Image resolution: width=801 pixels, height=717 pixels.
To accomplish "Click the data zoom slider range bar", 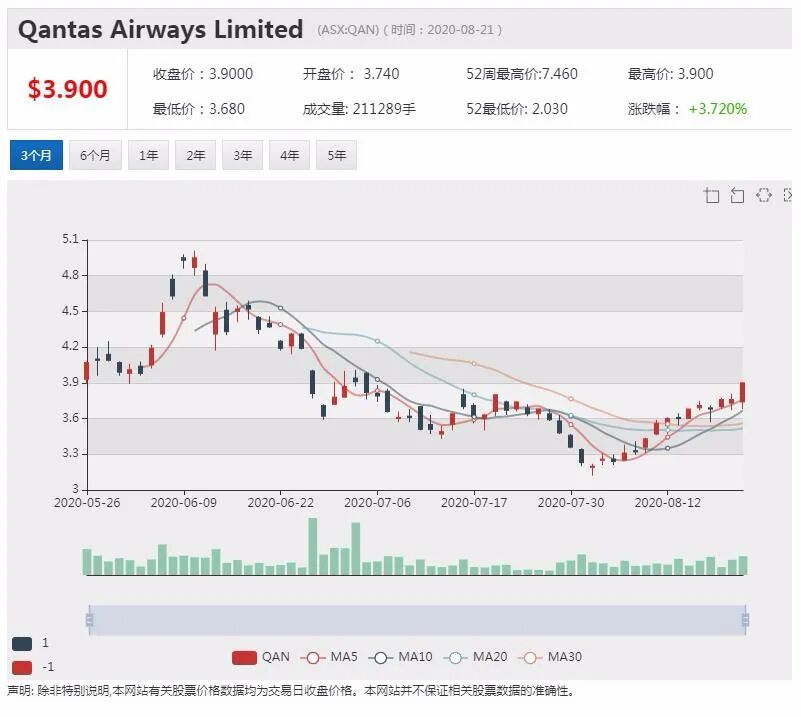I will (x=417, y=620).
